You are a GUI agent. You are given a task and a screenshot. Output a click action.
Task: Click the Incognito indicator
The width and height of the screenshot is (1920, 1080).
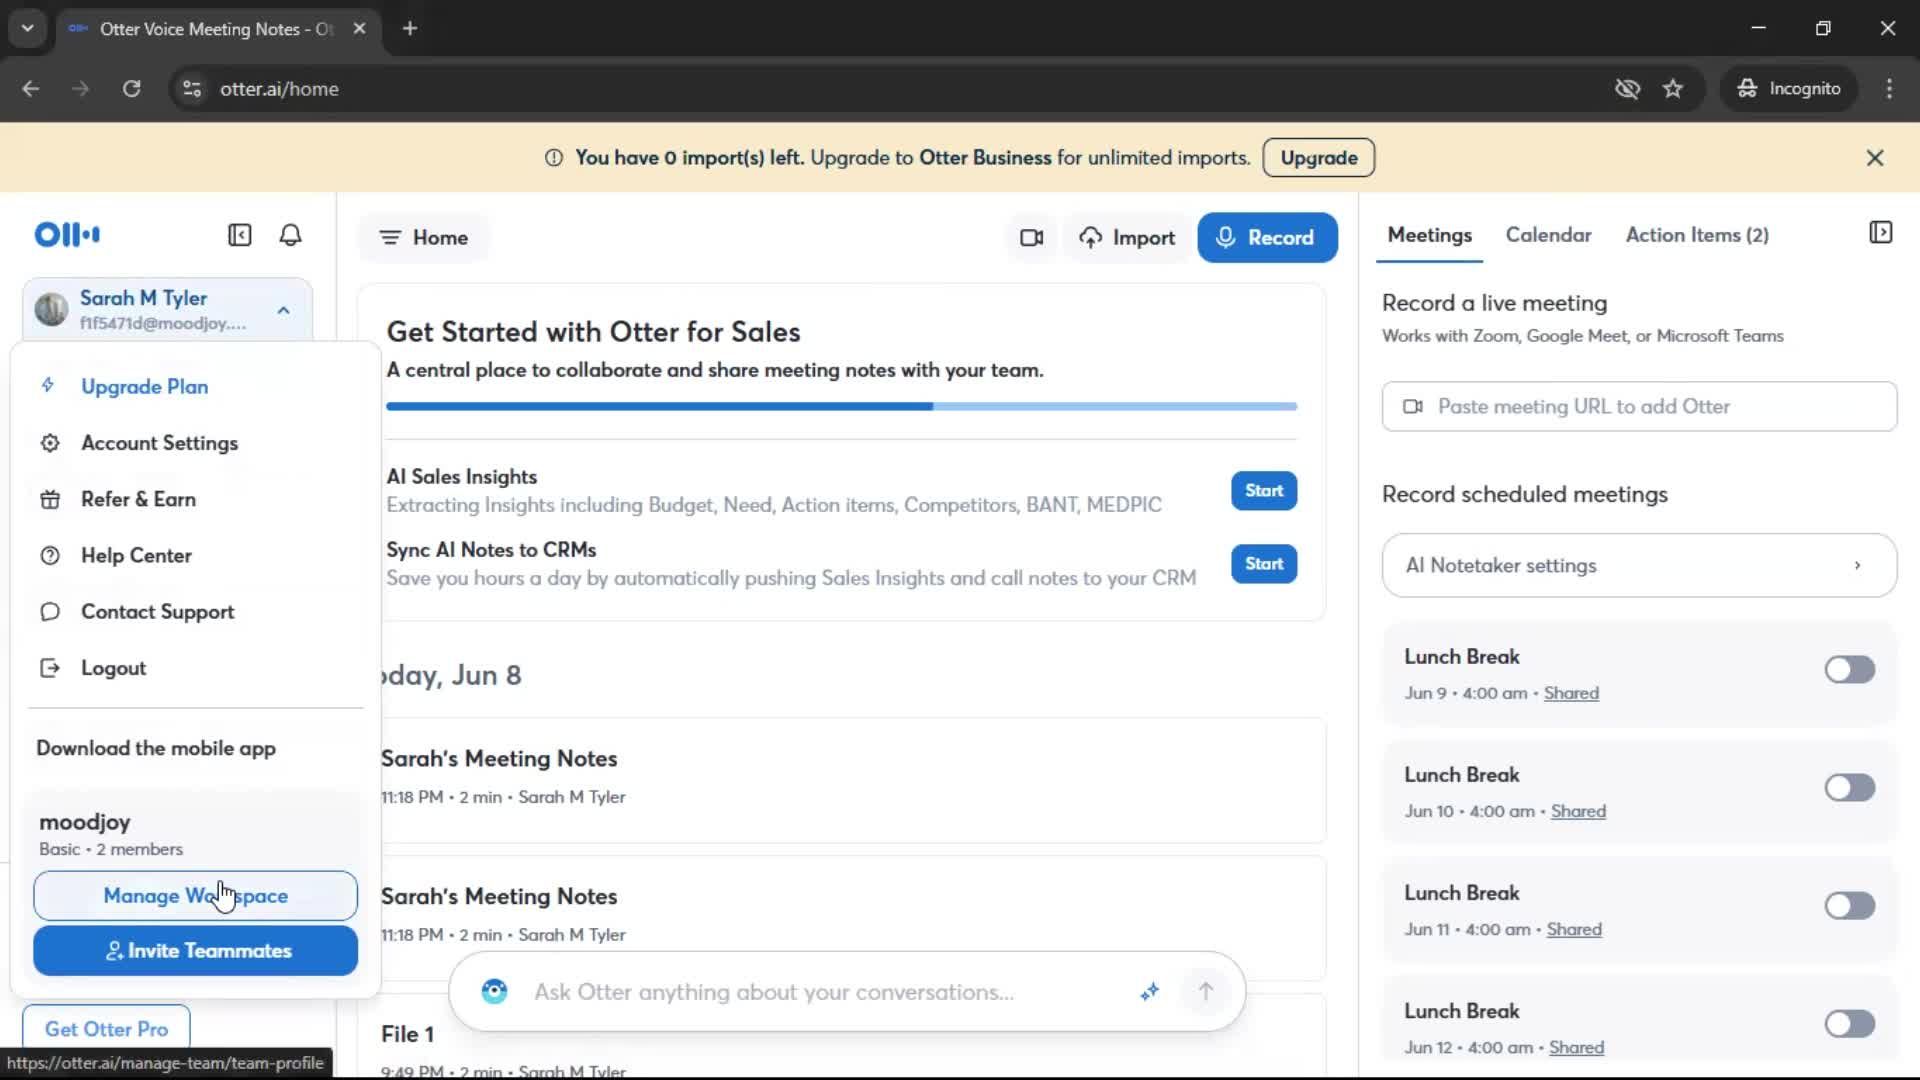point(1789,89)
